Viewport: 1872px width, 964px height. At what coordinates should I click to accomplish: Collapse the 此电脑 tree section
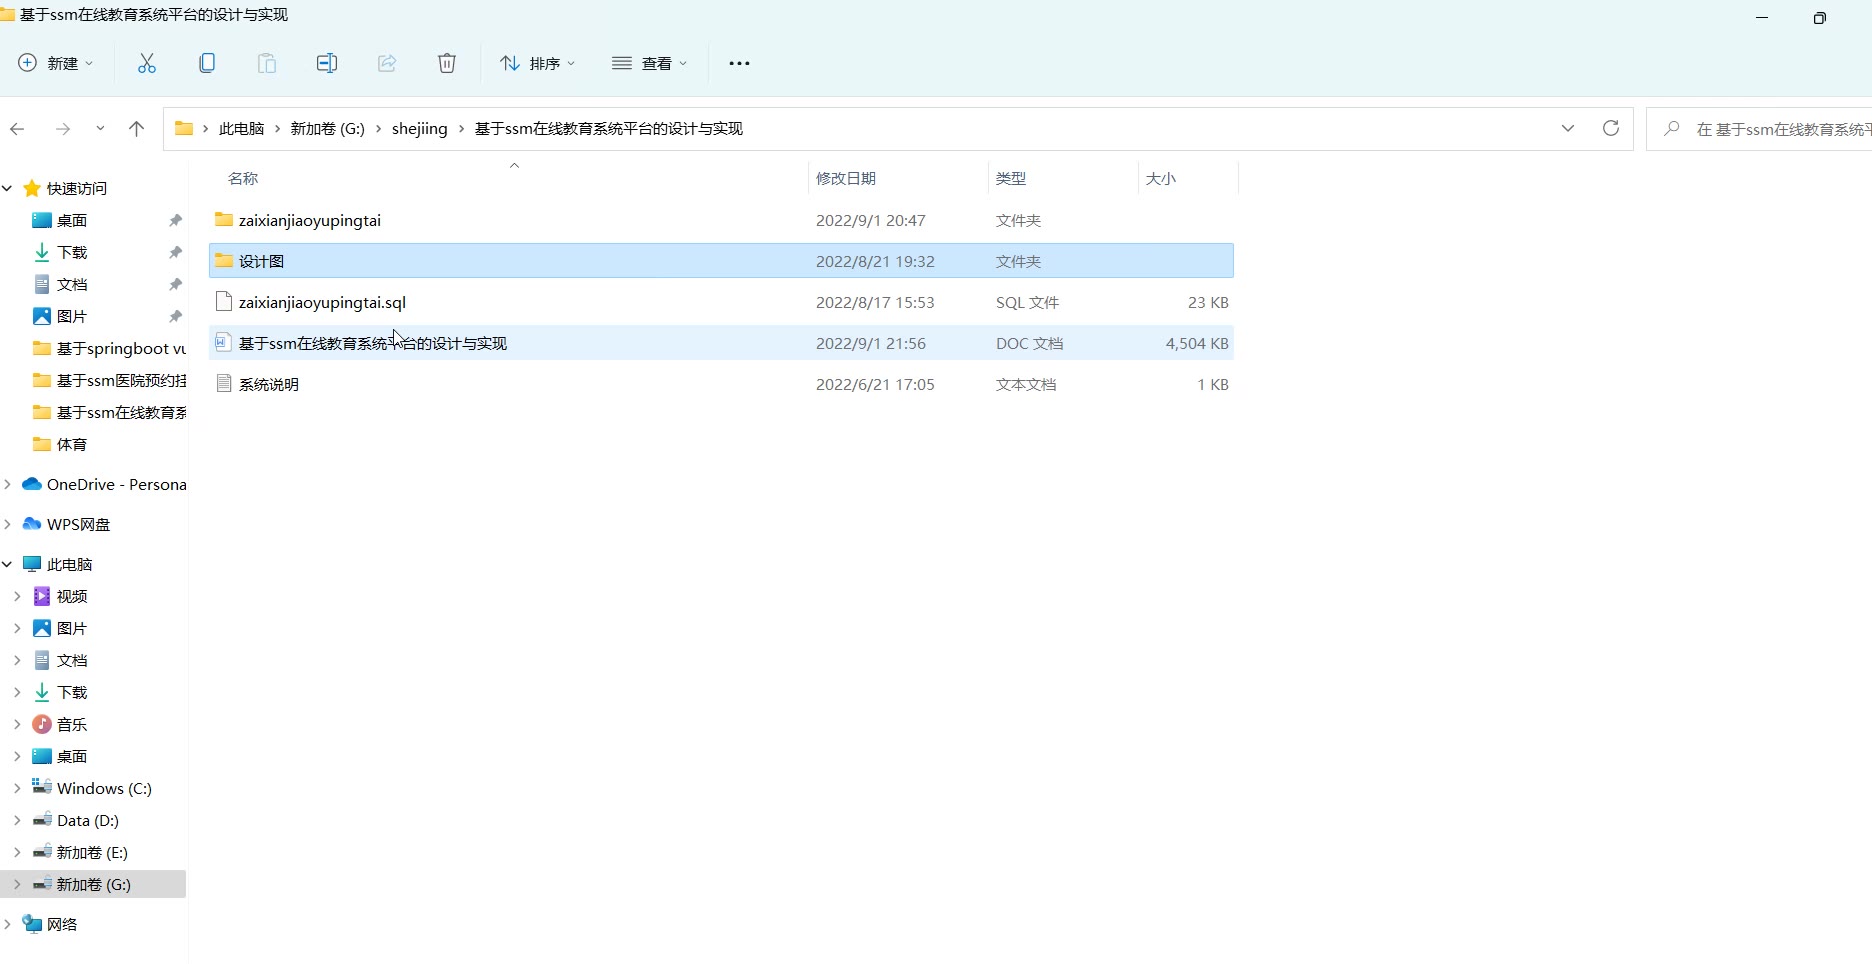point(8,564)
